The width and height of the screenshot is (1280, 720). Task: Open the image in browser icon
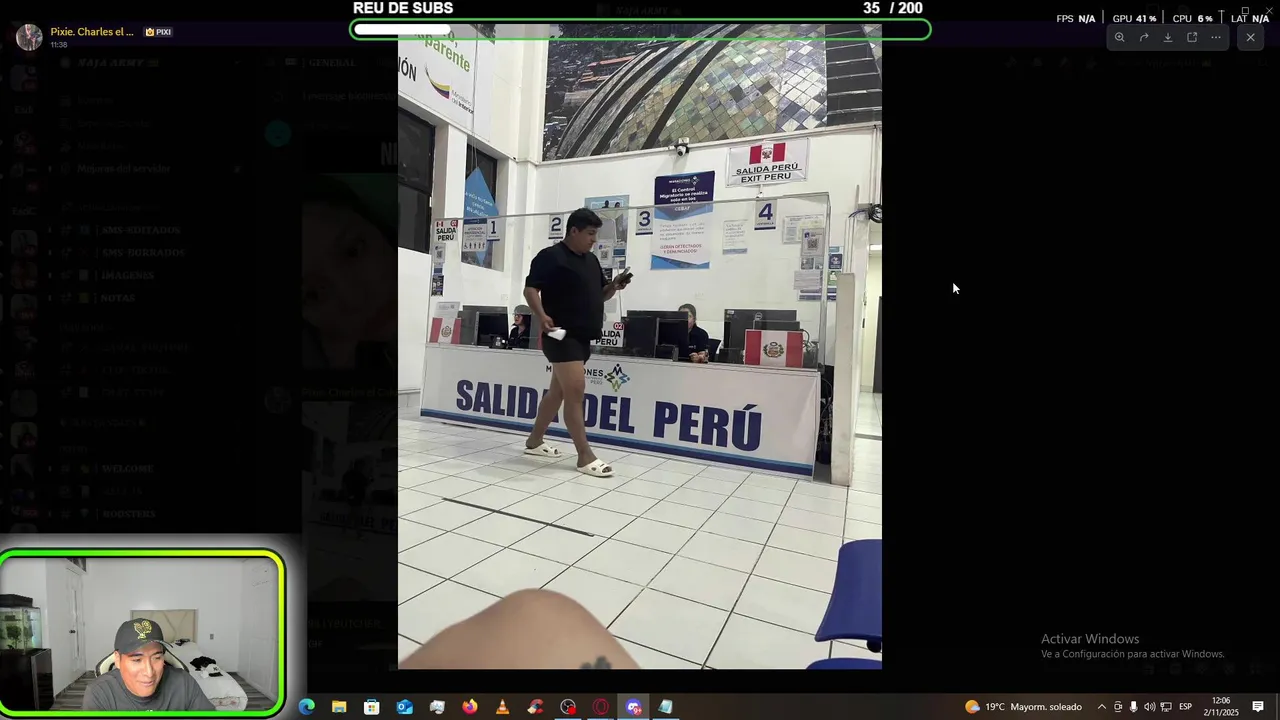coord(1192,37)
